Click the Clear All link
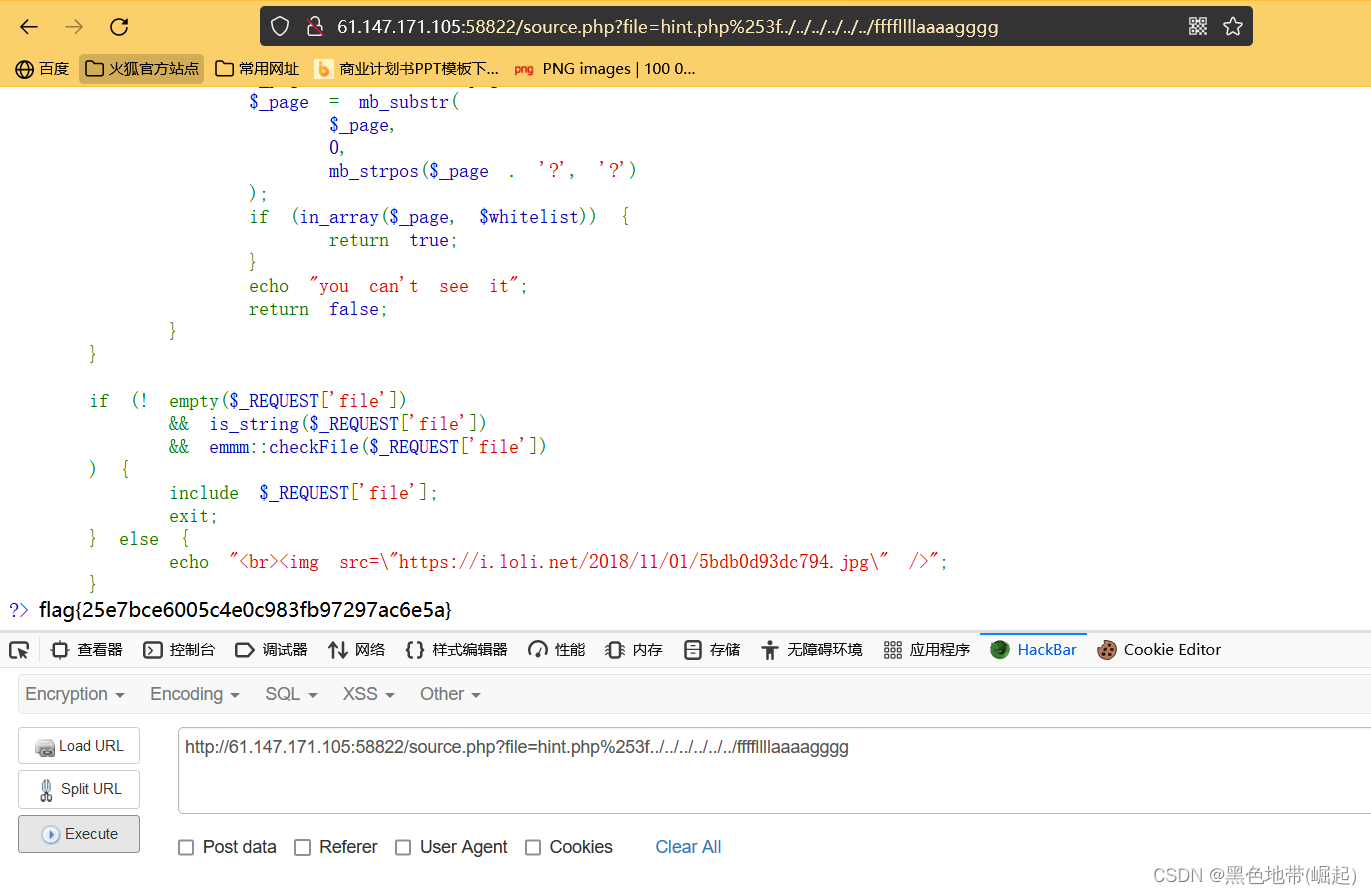1371x895 pixels. pyautogui.click(x=688, y=847)
